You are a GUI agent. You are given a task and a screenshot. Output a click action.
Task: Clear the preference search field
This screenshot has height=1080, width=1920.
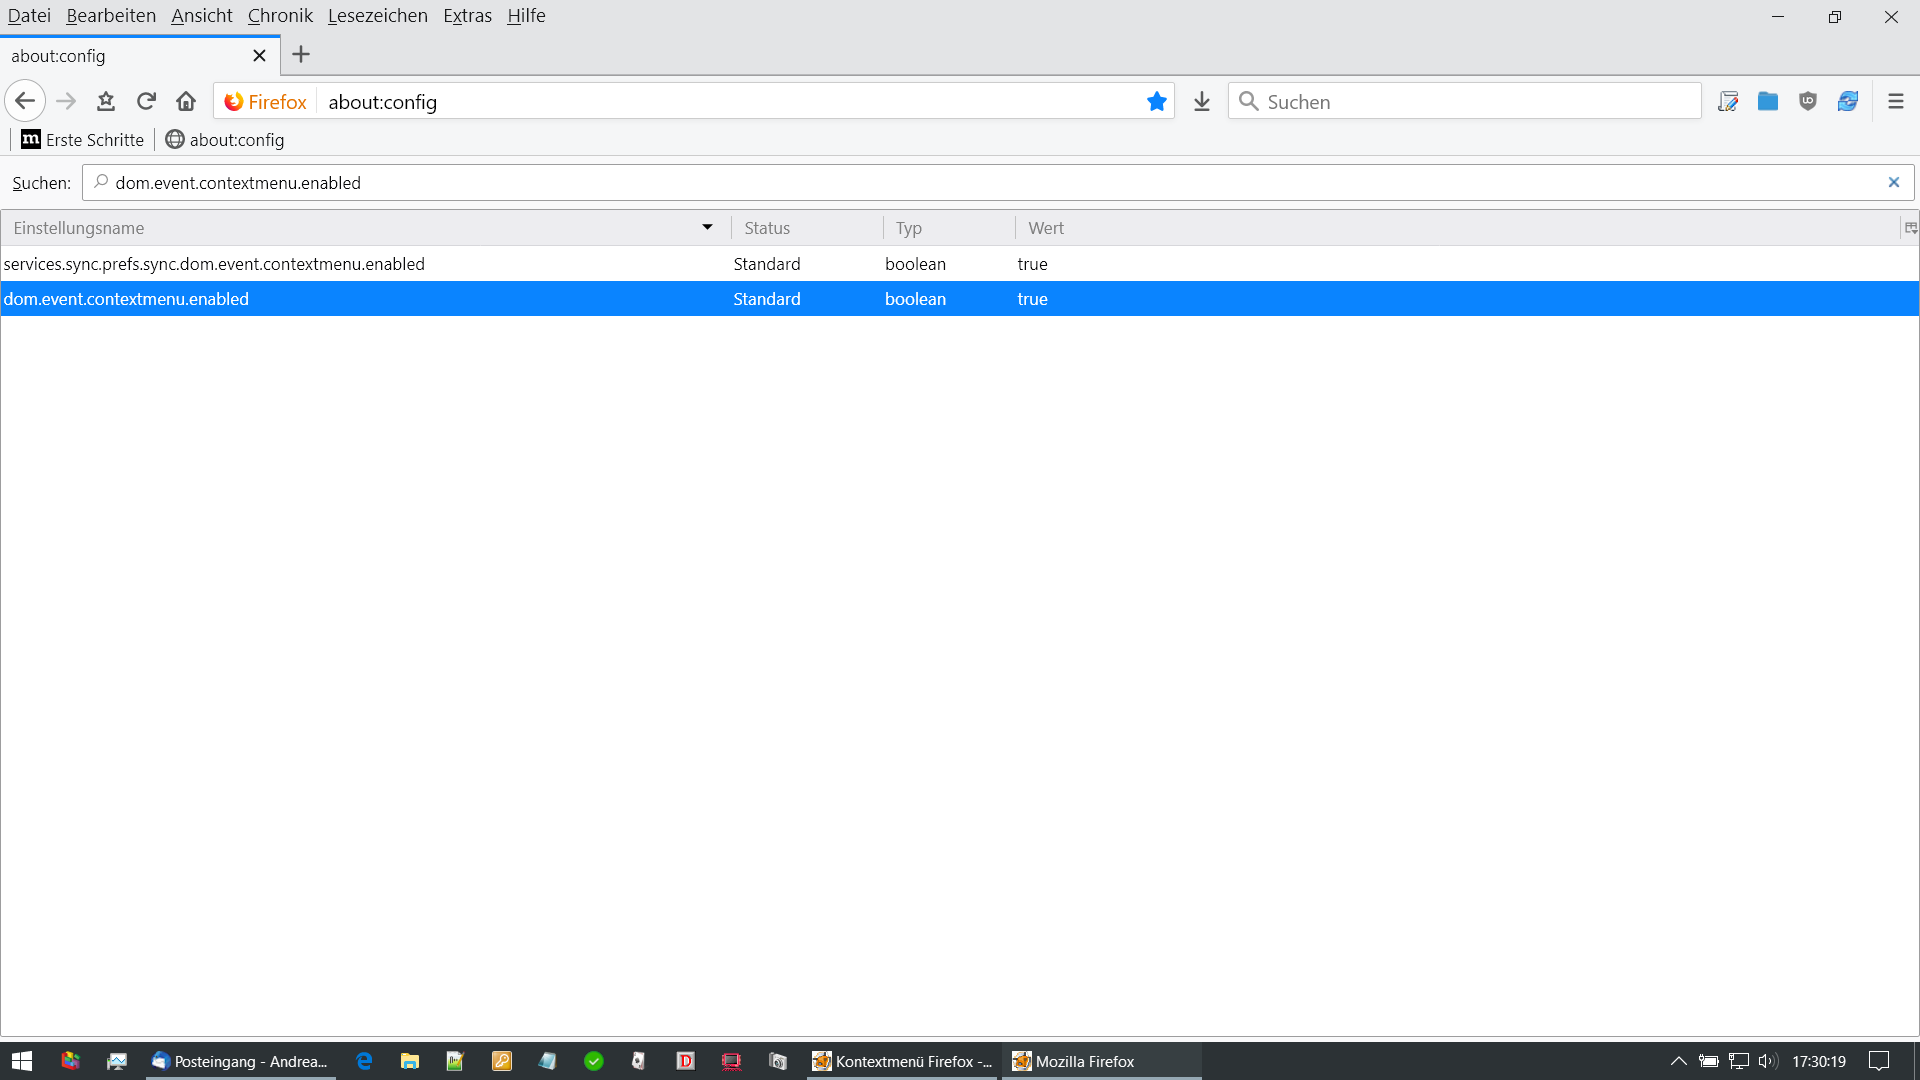coord(1893,182)
